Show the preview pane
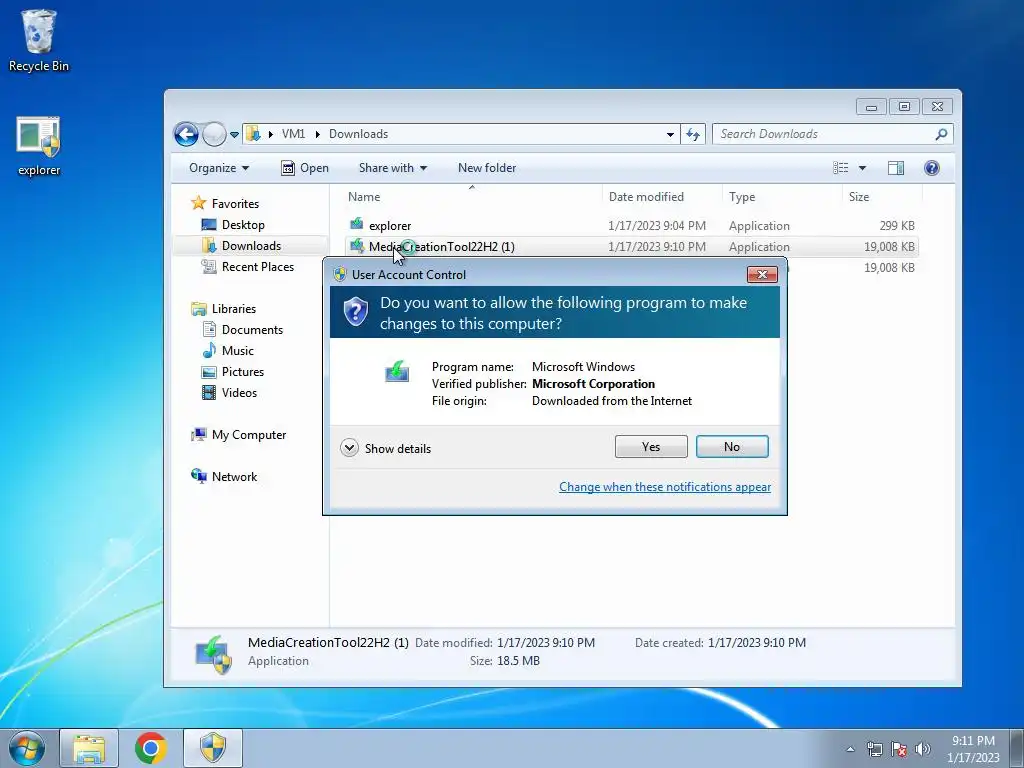1024x768 pixels. coord(896,168)
